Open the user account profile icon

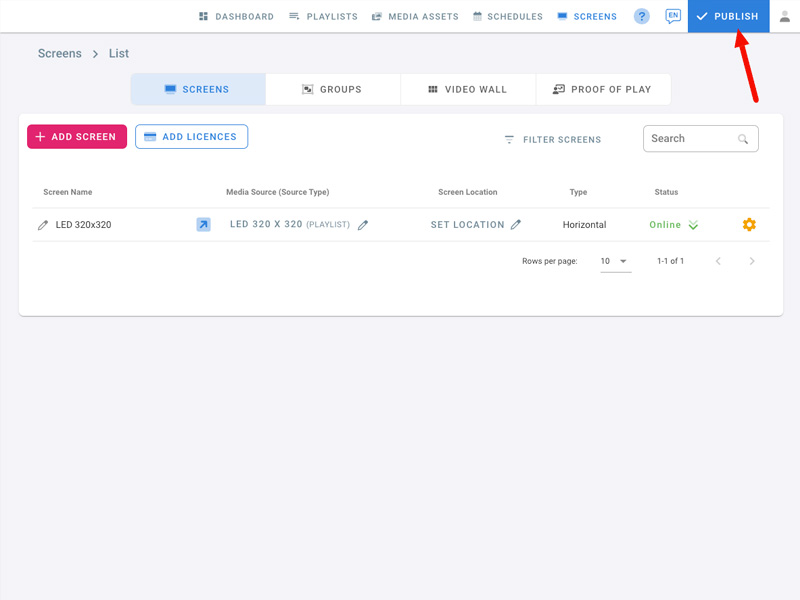pyautogui.click(x=785, y=17)
